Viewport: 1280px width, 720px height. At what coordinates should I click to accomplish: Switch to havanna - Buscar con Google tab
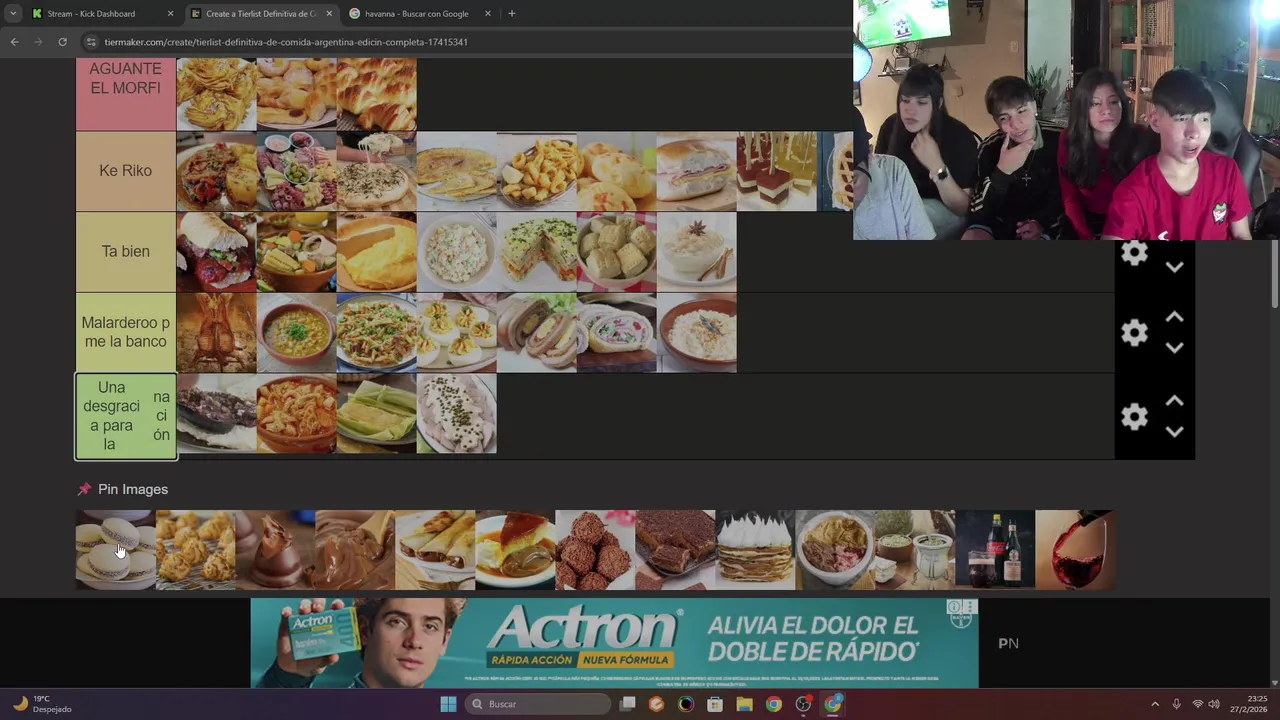click(420, 14)
